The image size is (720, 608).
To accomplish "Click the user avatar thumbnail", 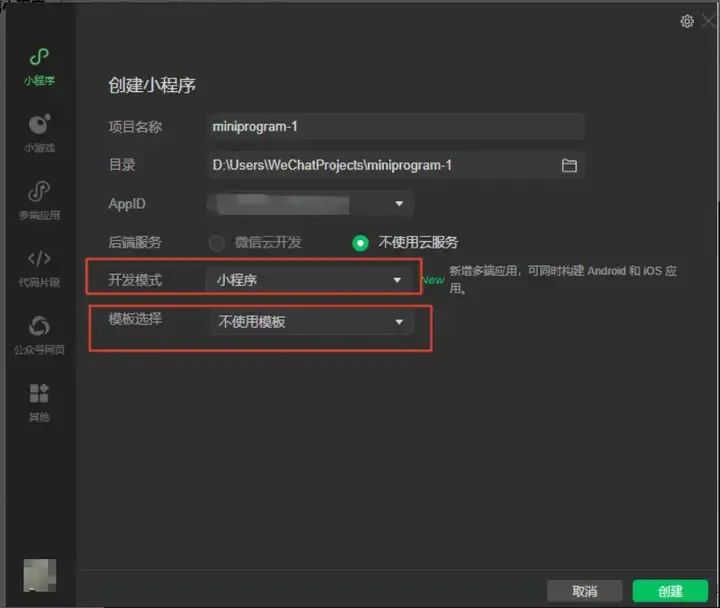I will point(39,575).
